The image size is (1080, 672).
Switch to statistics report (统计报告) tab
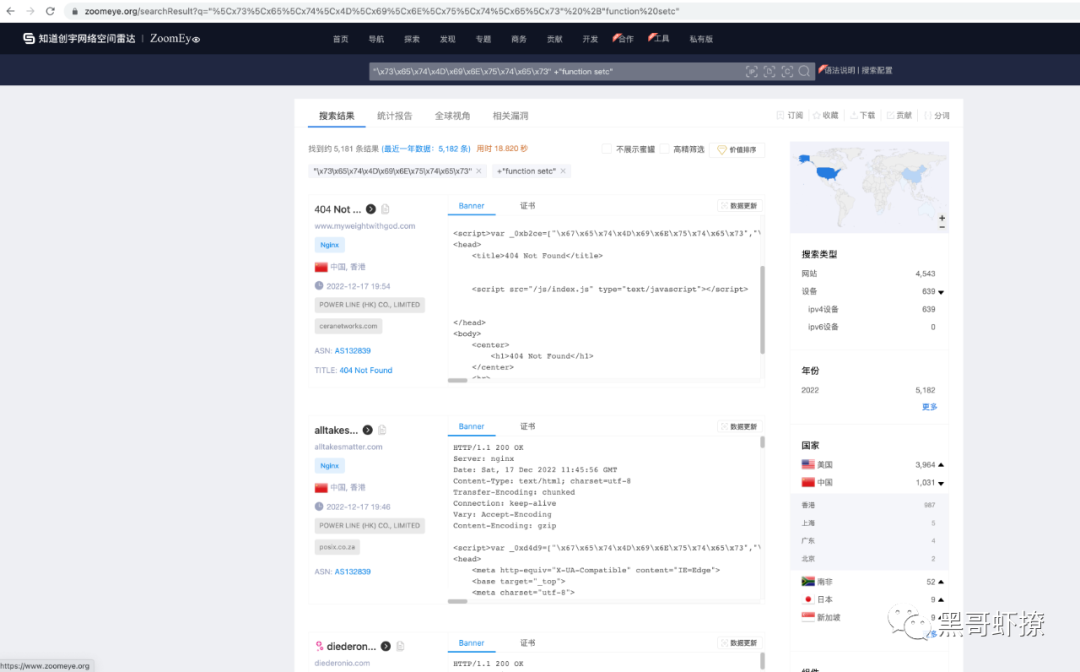pyautogui.click(x=395, y=116)
